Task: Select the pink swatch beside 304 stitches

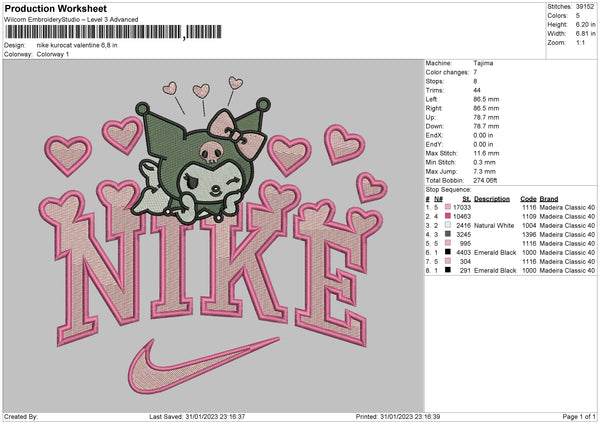Action: pos(448,261)
